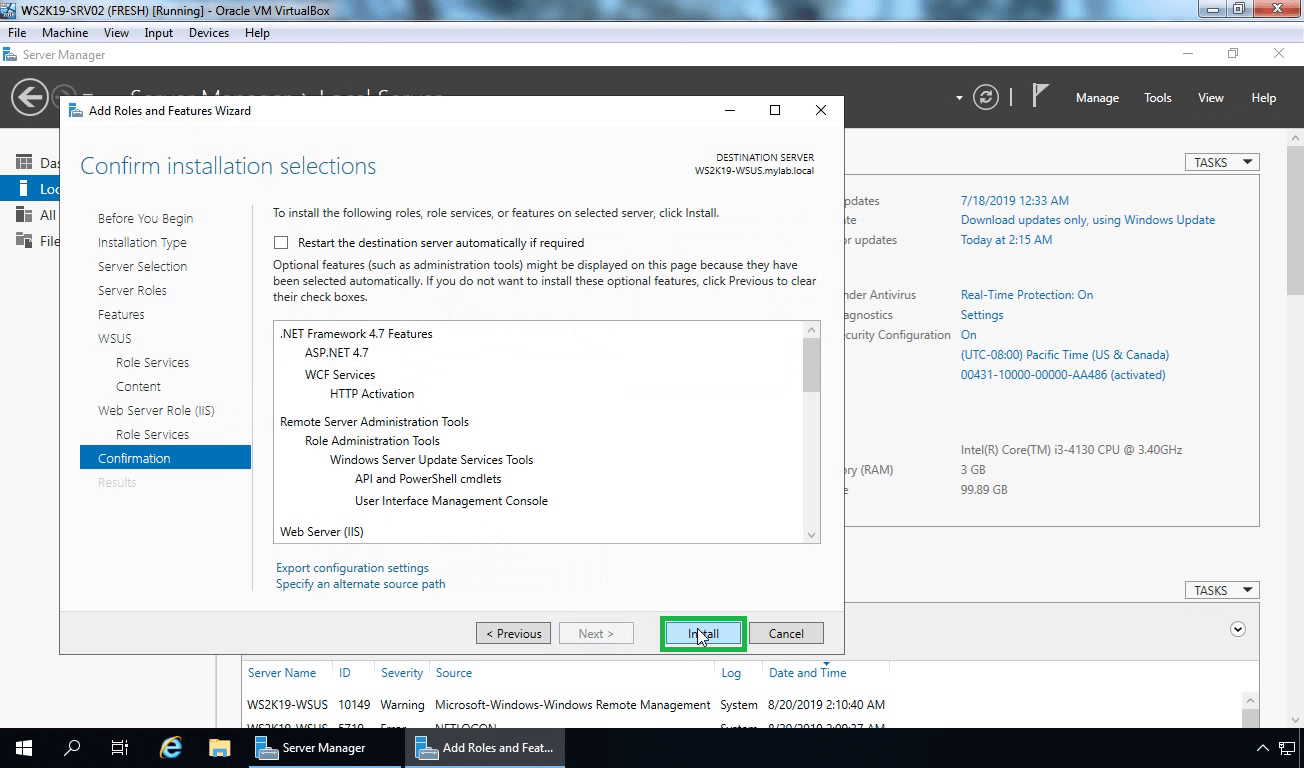1304x768 pixels.
Task: Open the diagnostics Settings link
Action: pyautogui.click(x=982, y=315)
